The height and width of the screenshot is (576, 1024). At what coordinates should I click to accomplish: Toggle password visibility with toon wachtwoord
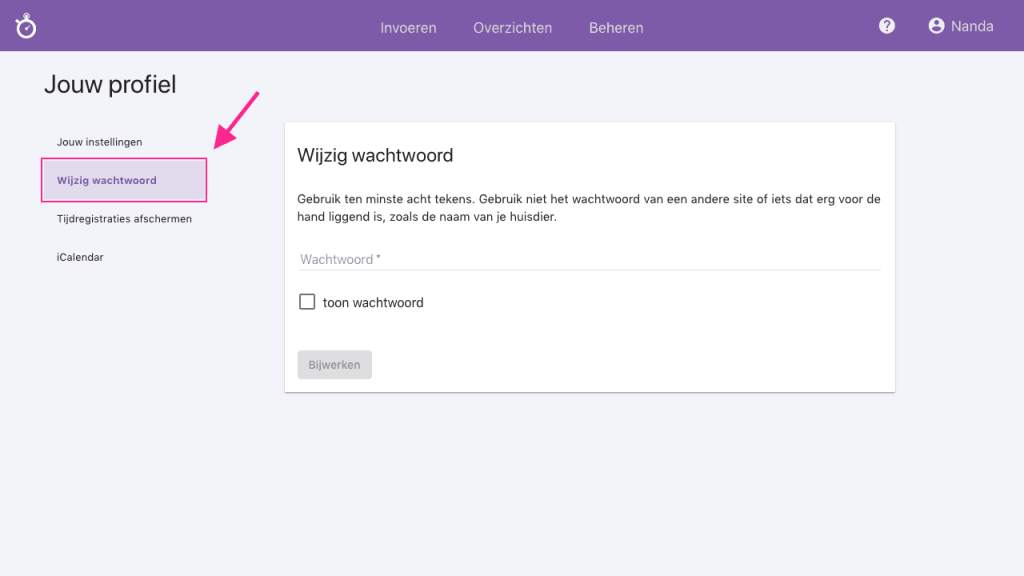tap(307, 301)
